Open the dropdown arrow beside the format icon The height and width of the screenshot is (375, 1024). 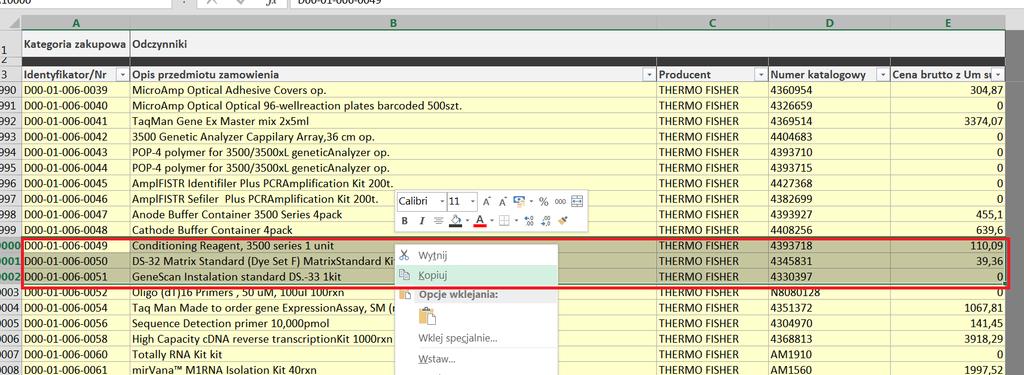pyautogui.click(x=531, y=201)
